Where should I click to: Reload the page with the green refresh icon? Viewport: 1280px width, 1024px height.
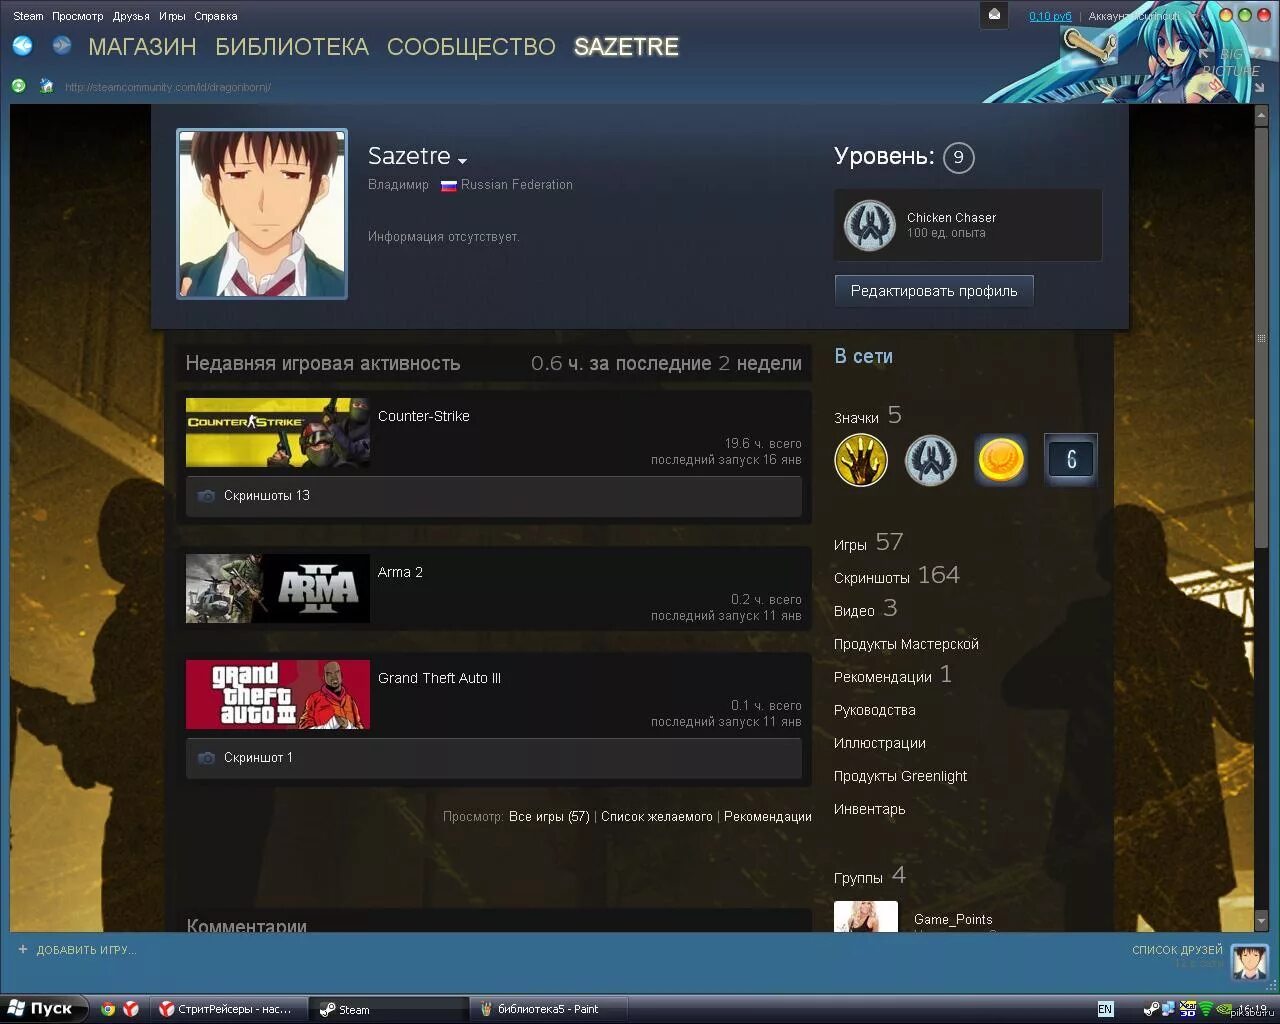pos(18,86)
